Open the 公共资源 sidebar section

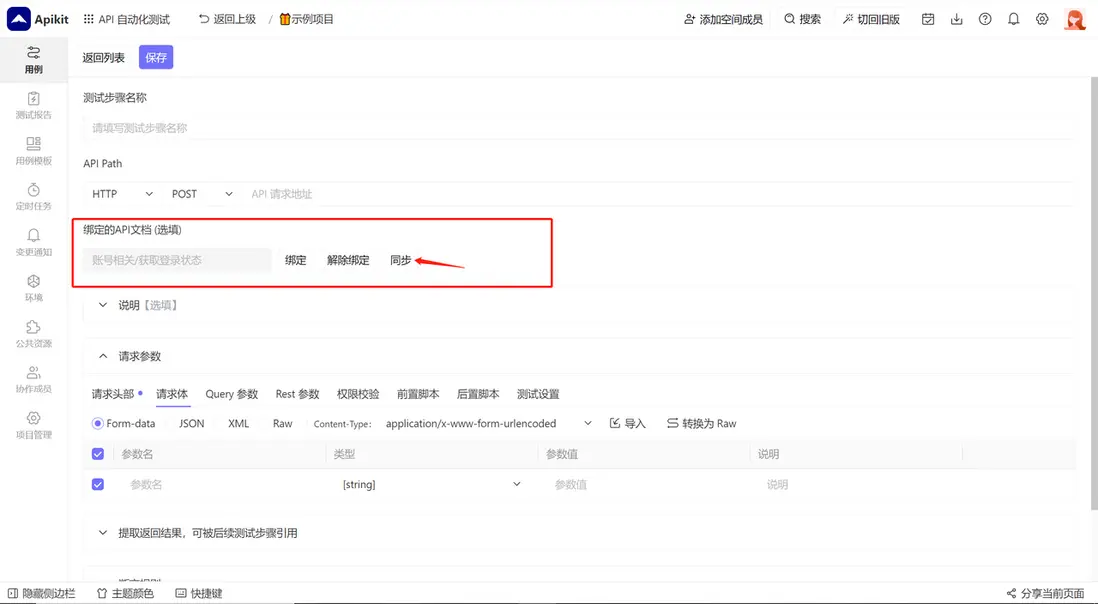pos(34,334)
